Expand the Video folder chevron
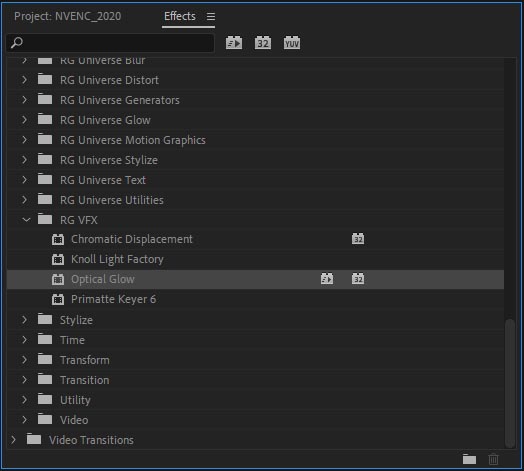 coord(24,420)
